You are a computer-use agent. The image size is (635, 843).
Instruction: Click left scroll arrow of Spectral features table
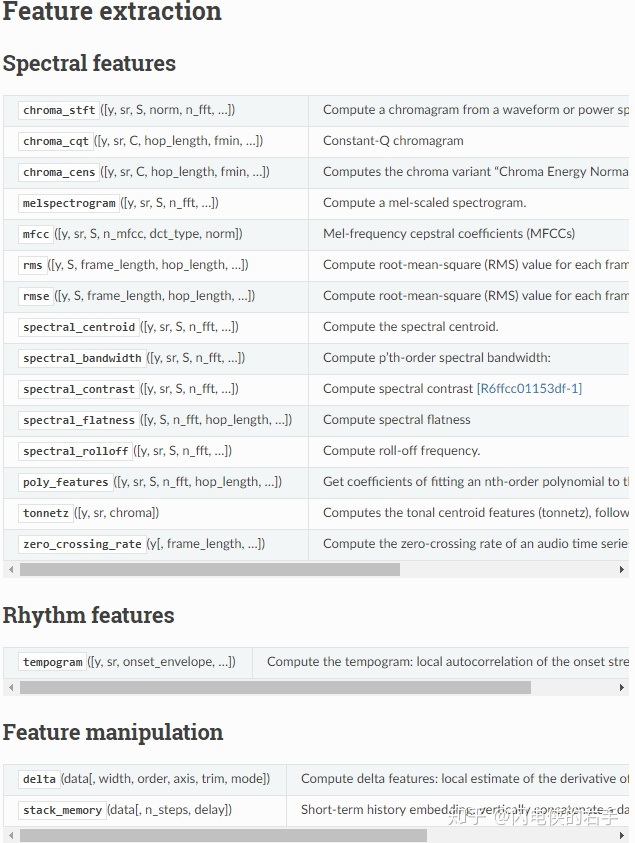(x=11, y=569)
